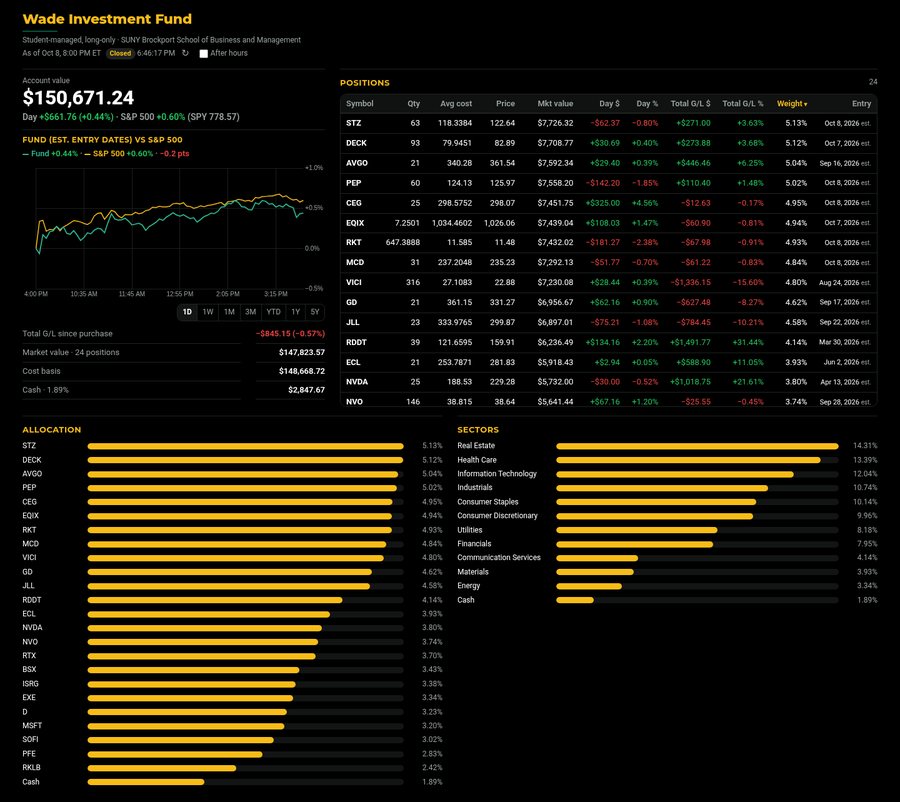Sort positions by Price column header
The height and width of the screenshot is (802, 900).
point(505,104)
